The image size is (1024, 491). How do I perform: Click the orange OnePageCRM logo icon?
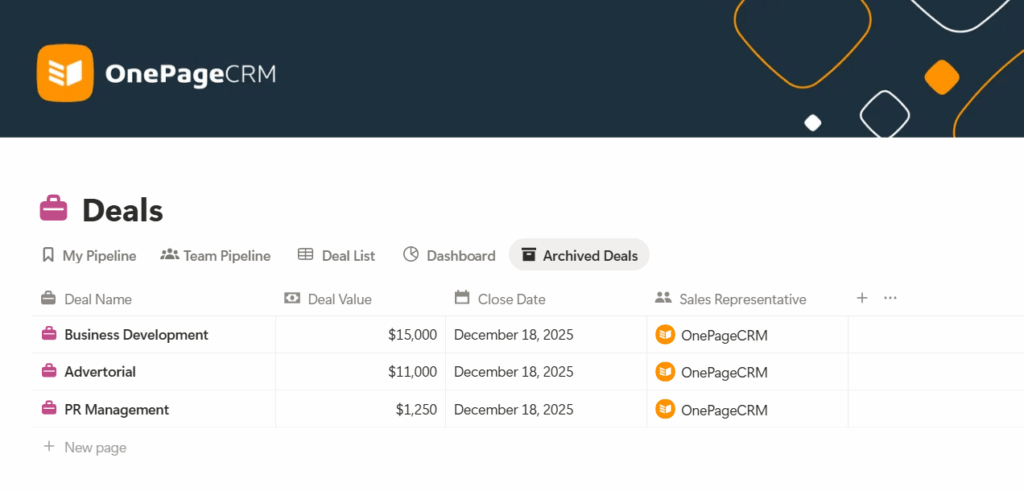click(65, 73)
